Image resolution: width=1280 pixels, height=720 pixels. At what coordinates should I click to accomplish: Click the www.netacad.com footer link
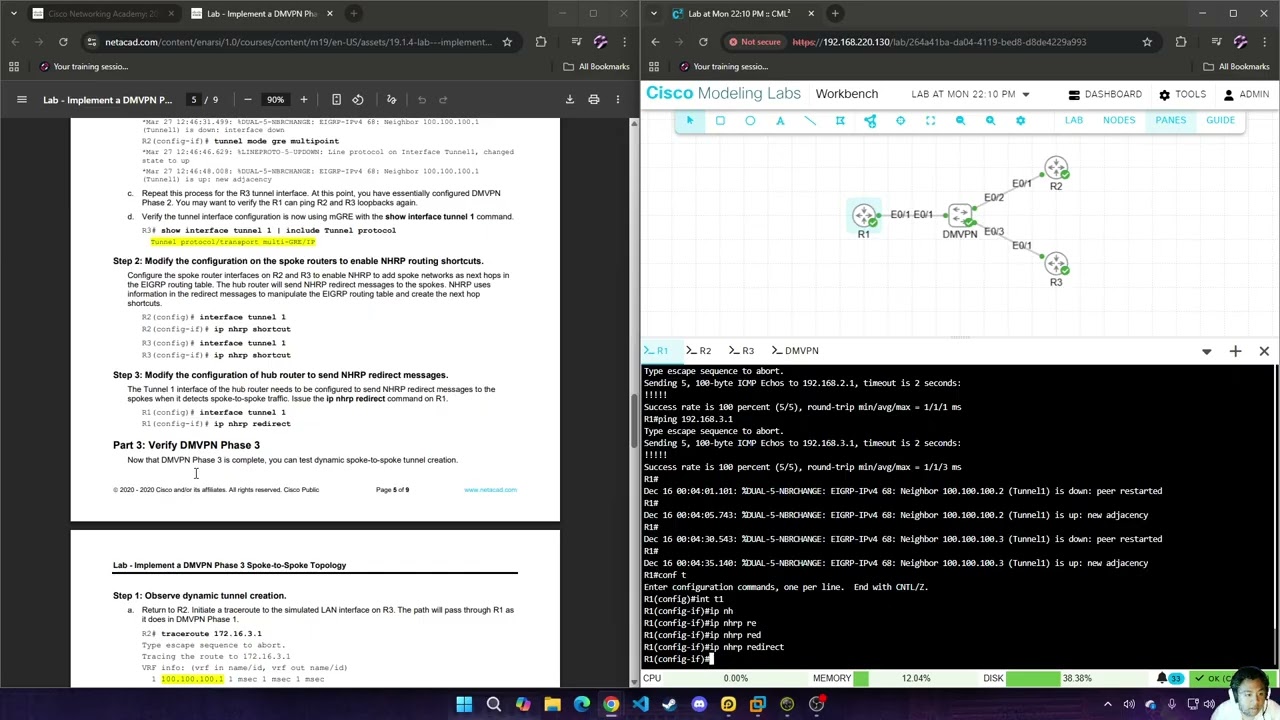click(x=490, y=490)
